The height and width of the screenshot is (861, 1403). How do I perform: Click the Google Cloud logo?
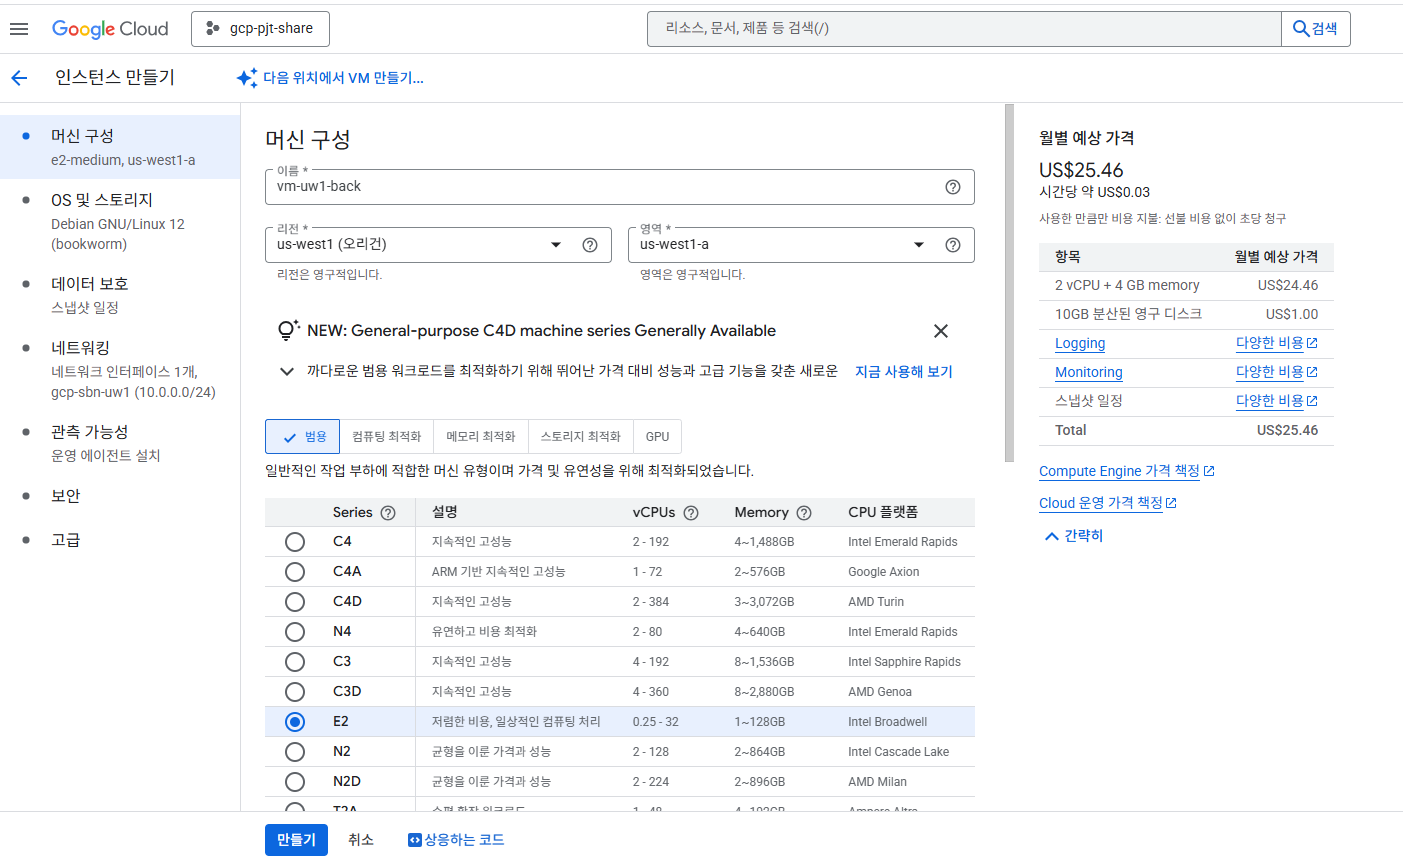(x=110, y=29)
